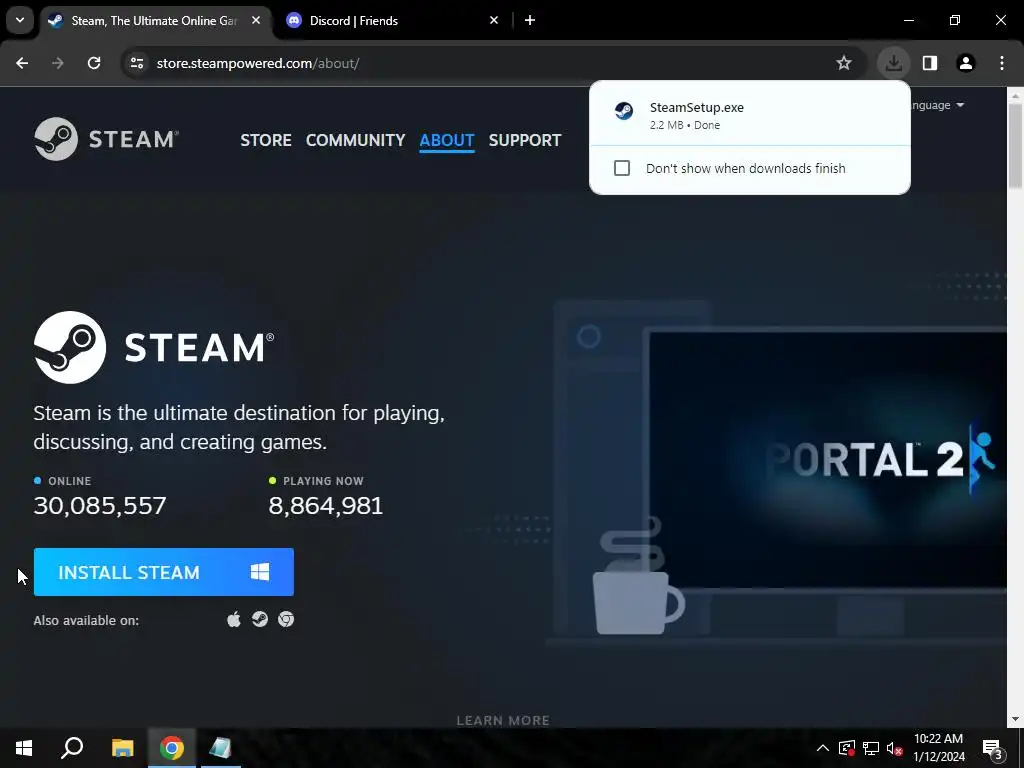Open File Explorer from taskbar
The image size is (1024, 768).
[122, 748]
